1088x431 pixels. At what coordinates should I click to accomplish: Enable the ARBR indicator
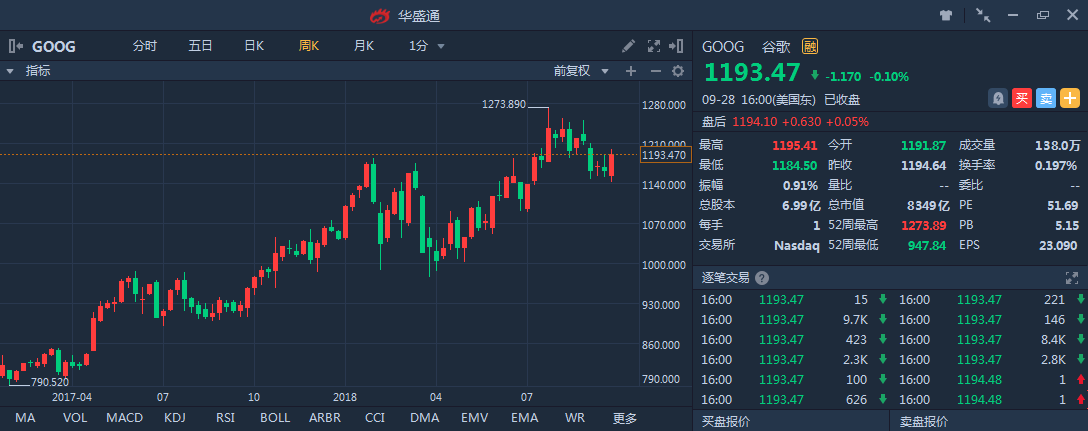pos(325,418)
